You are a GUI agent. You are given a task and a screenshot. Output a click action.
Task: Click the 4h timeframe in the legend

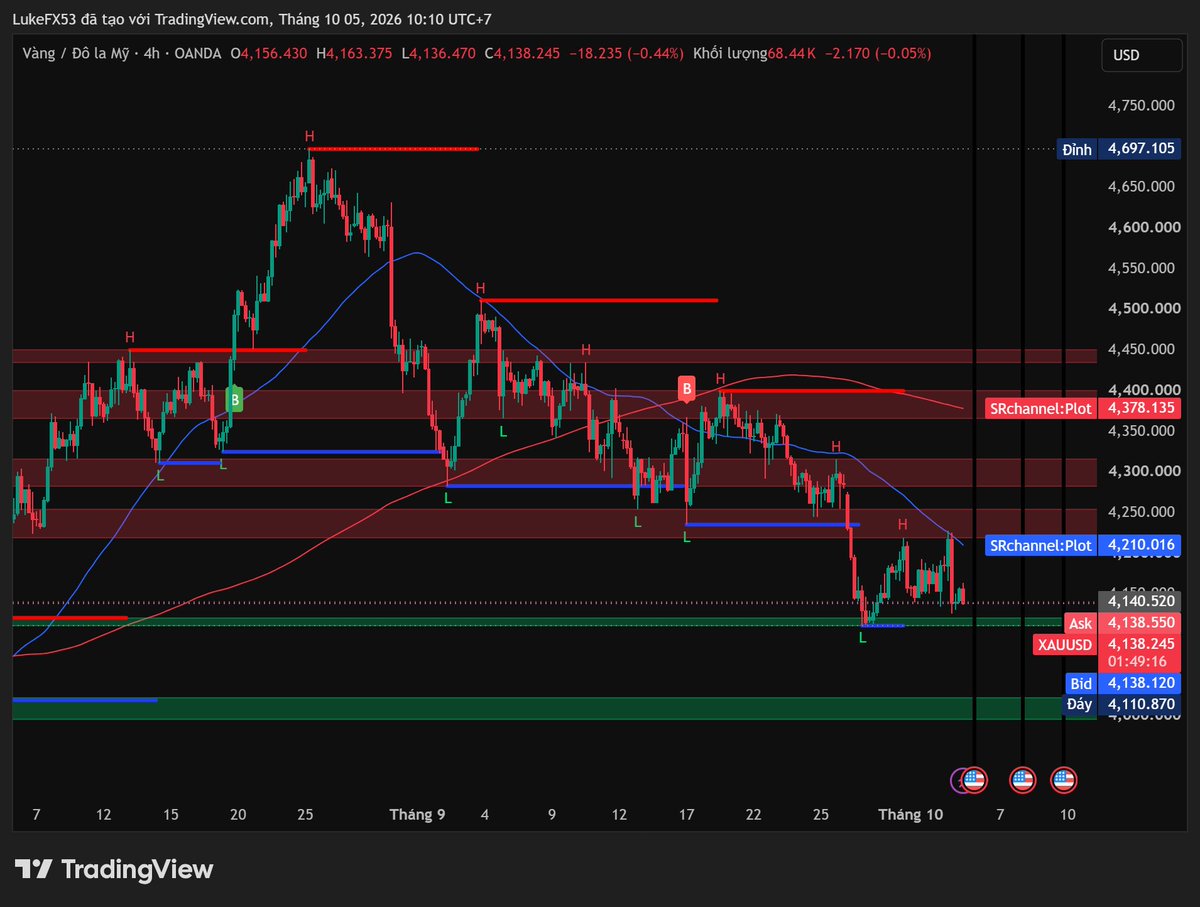(152, 53)
